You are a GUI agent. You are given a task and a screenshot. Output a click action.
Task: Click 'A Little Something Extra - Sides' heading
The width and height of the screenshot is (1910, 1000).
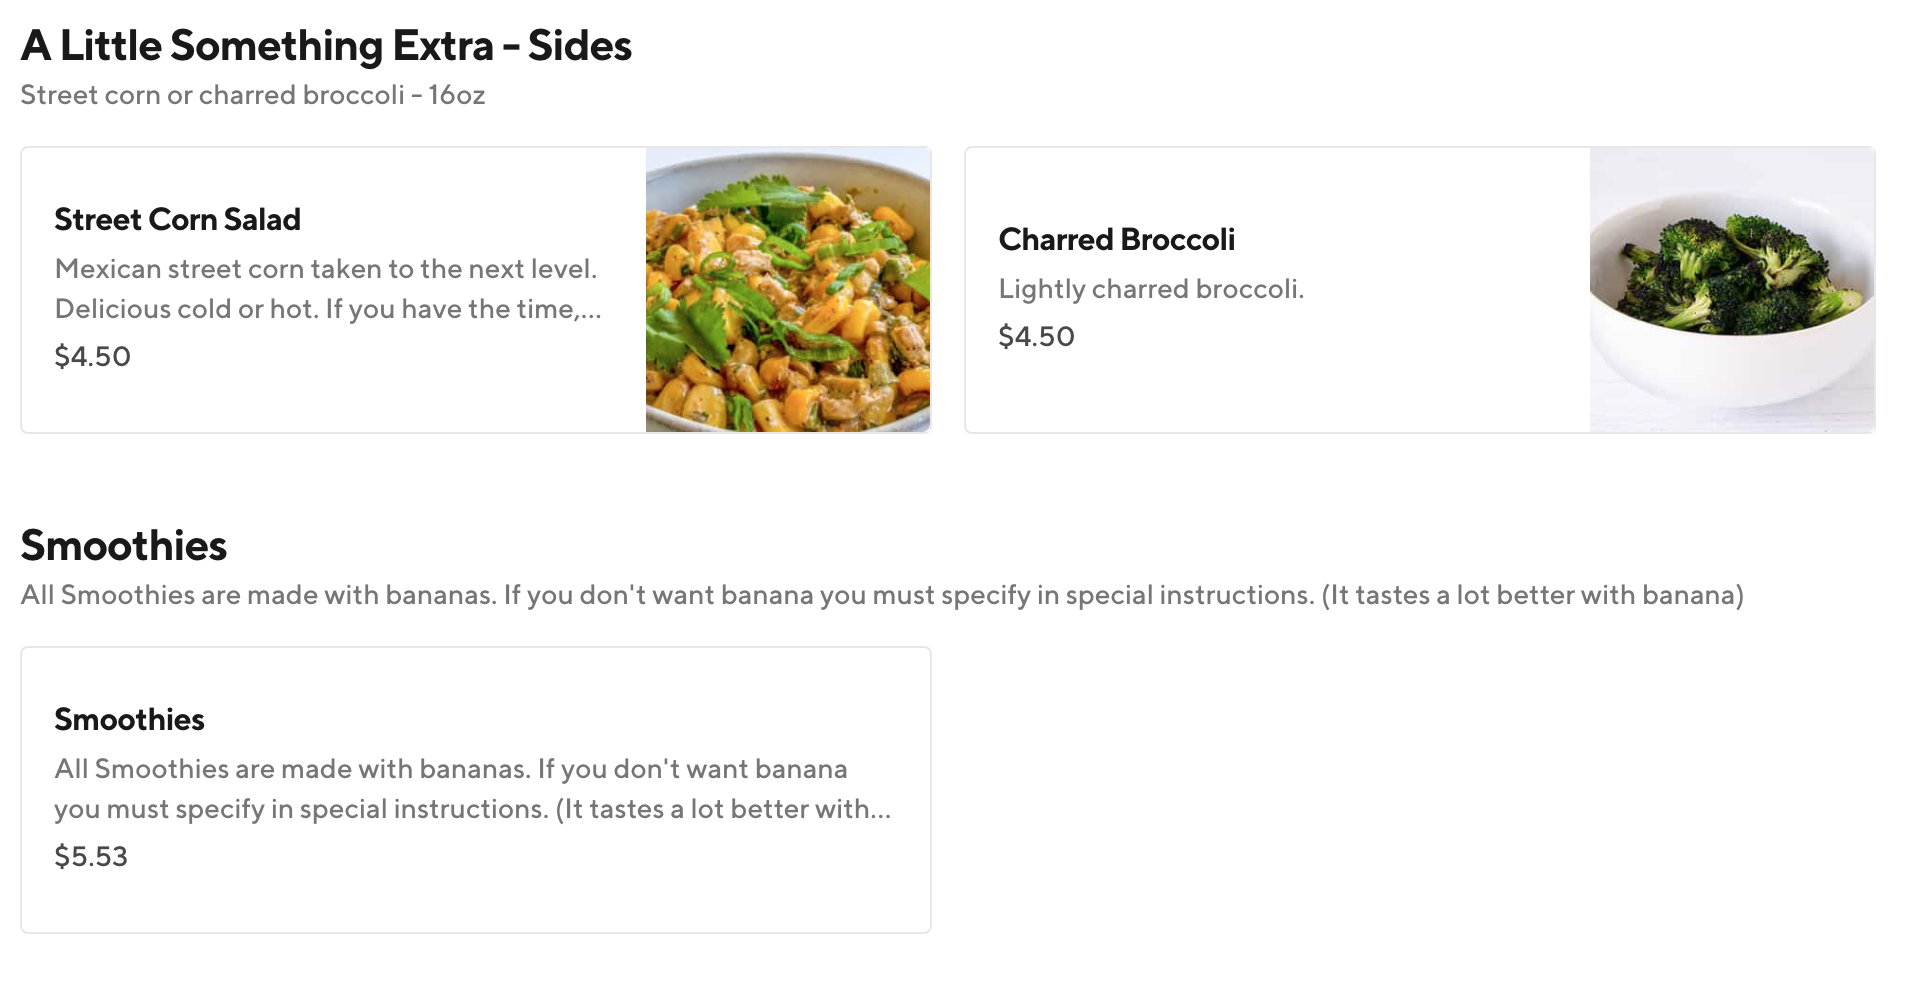pyautogui.click(x=326, y=46)
